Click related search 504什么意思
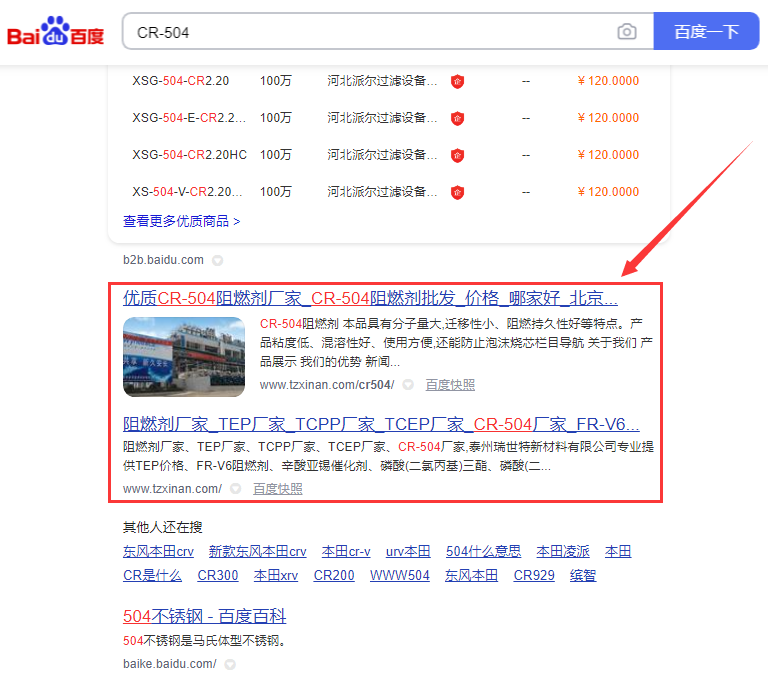This screenshot has width=768, height=684. [x=483, y=551]
